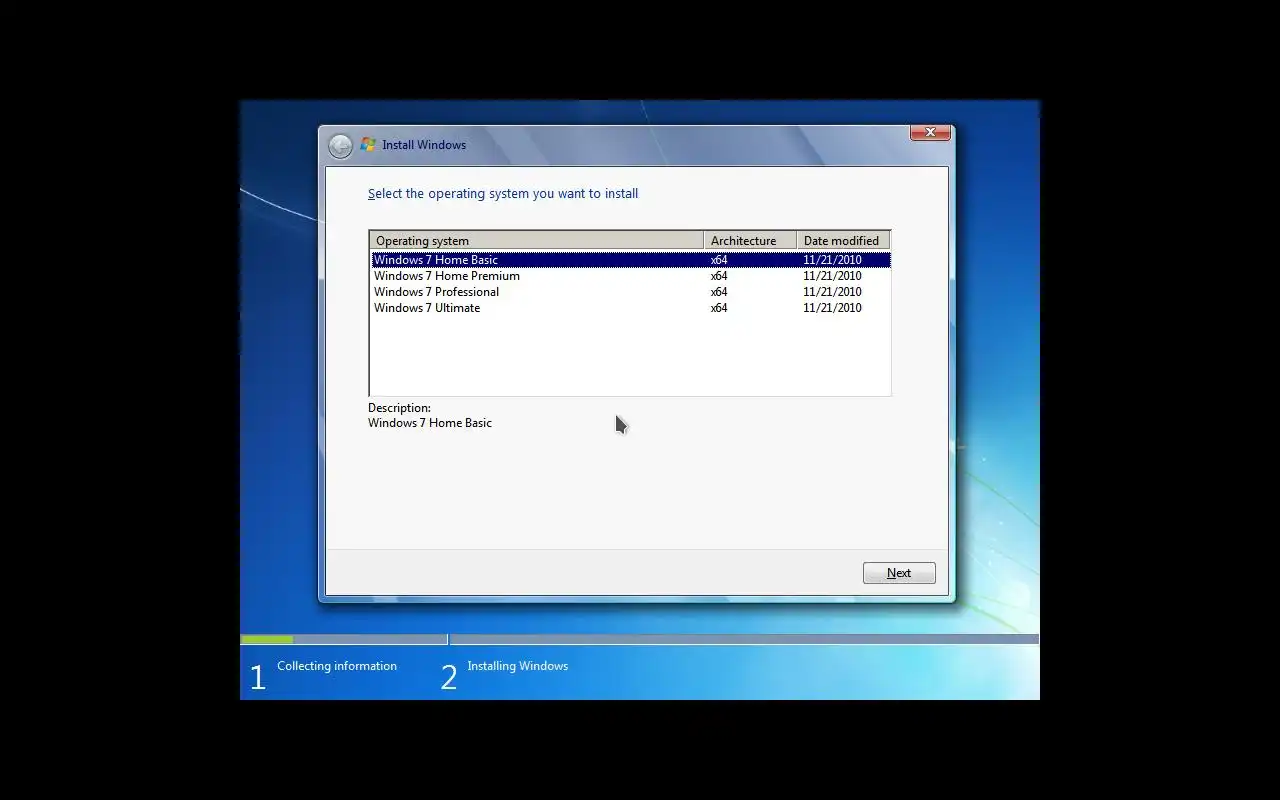Click the date 11/21/2010 in Professional row
Image resolution: width=1280 pixels, height=800 pixels.
[x=832, y=292]
